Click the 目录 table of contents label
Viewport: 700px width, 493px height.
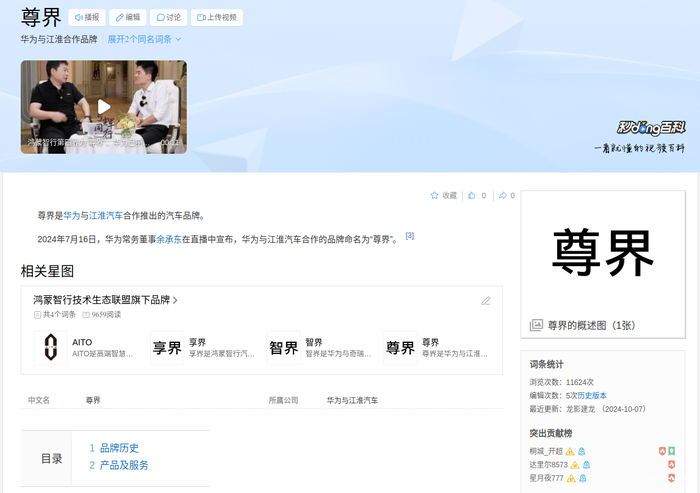point(51,459)
